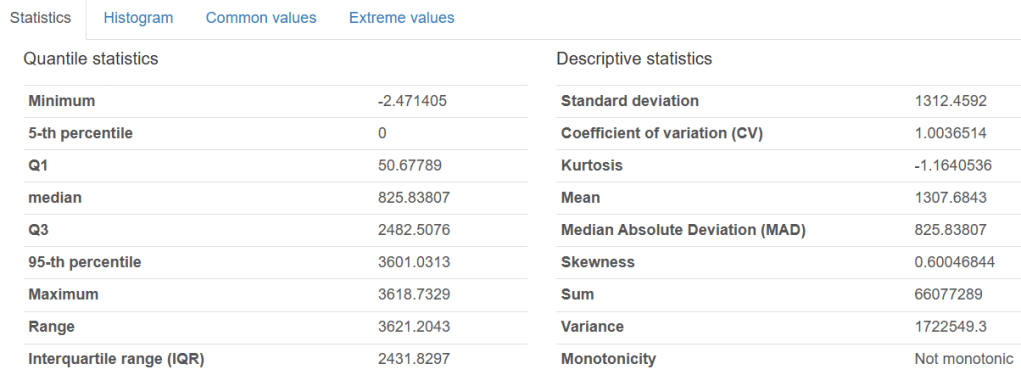This screenshot has height=375, width=1021.
Task: Select the Quantile statistics heading
Action: tap(91, 59)
